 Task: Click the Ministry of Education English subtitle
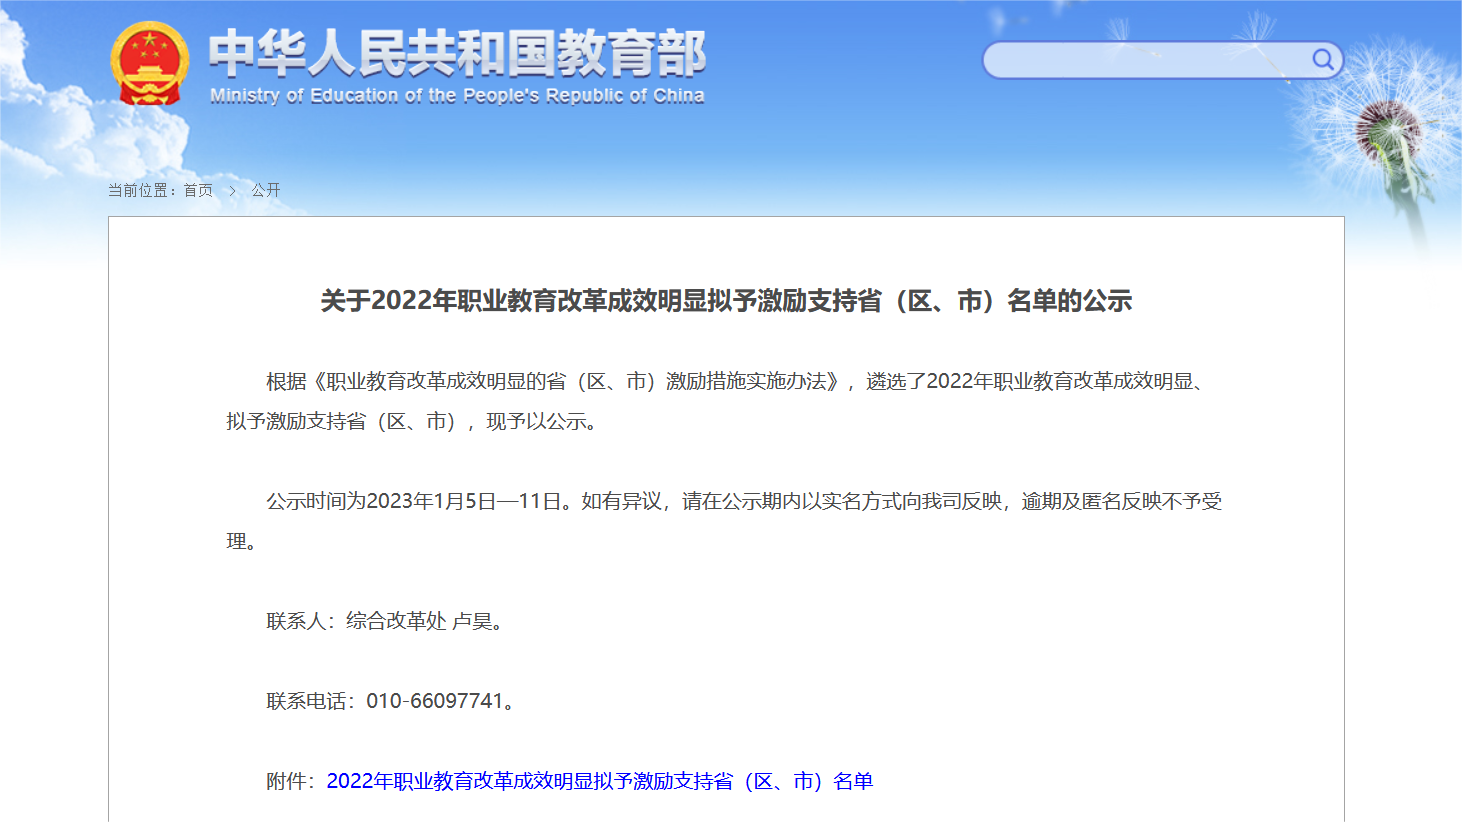point(457,96)
